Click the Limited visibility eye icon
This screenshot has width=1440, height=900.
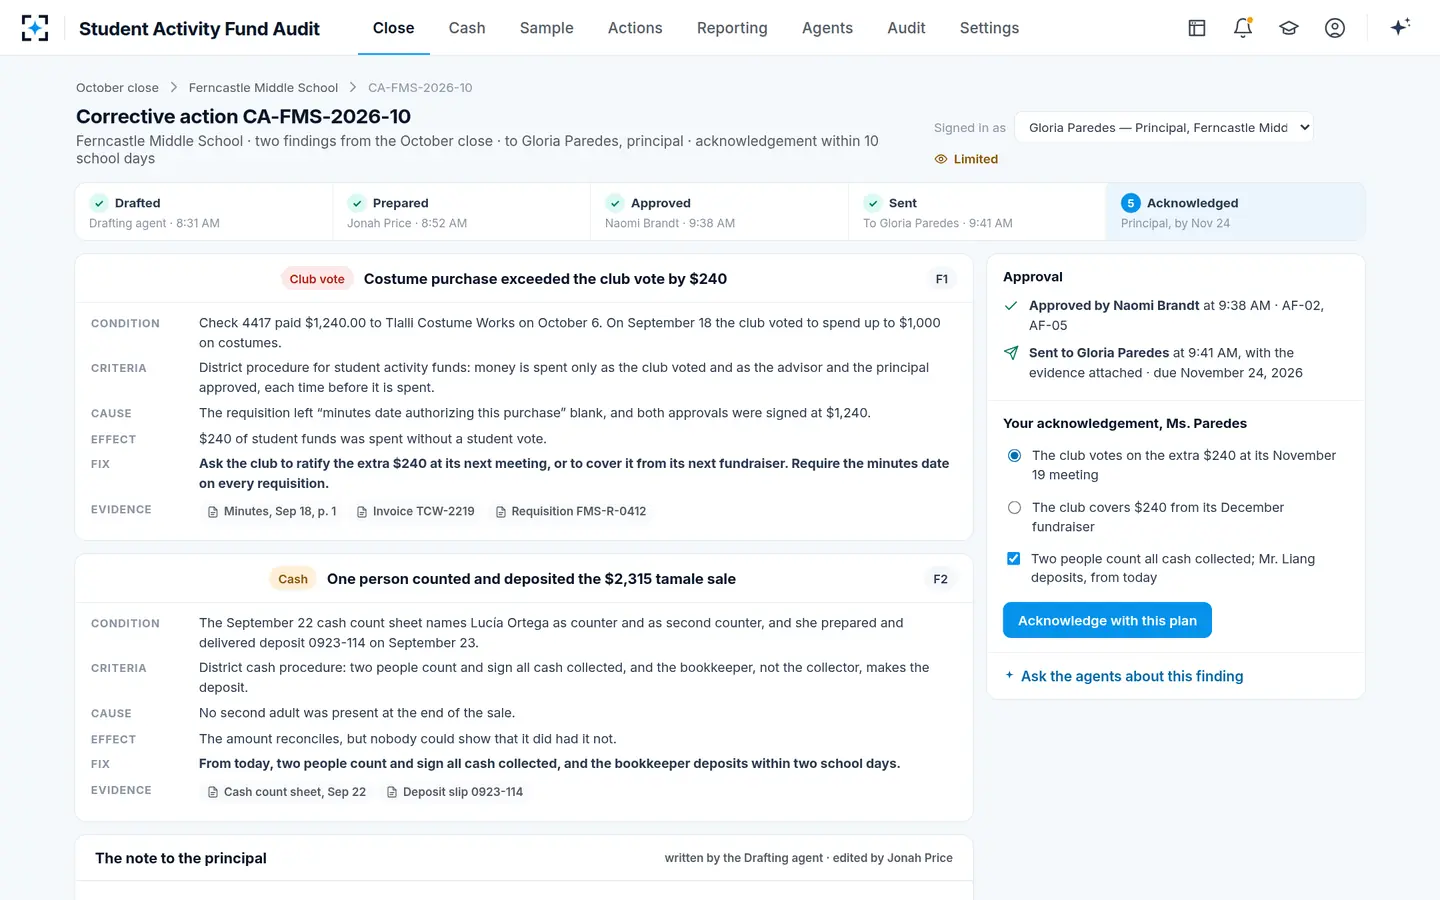coord(940,159)
